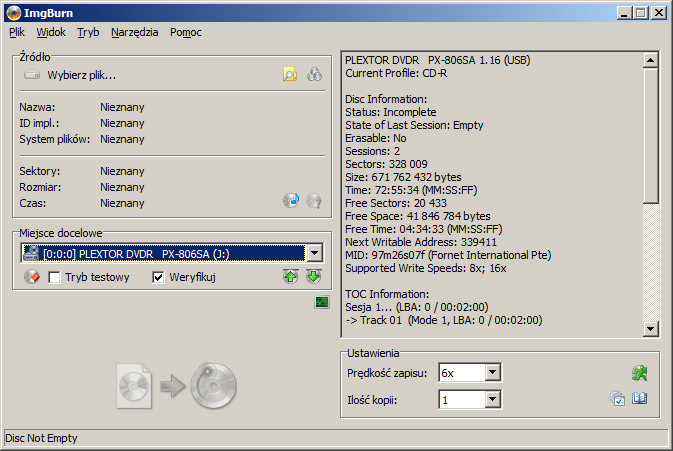Click the small drive icon beside Wybierz plik
This screenshot has width=673, height=451.
32,76
